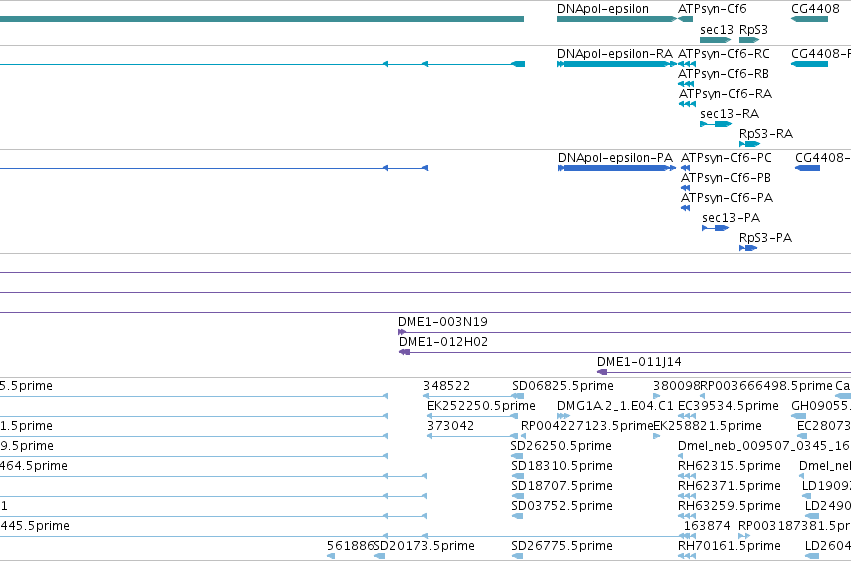
Task: Click the ATPsyn-Cf6 gene label
Action: [x=712, y=9]
